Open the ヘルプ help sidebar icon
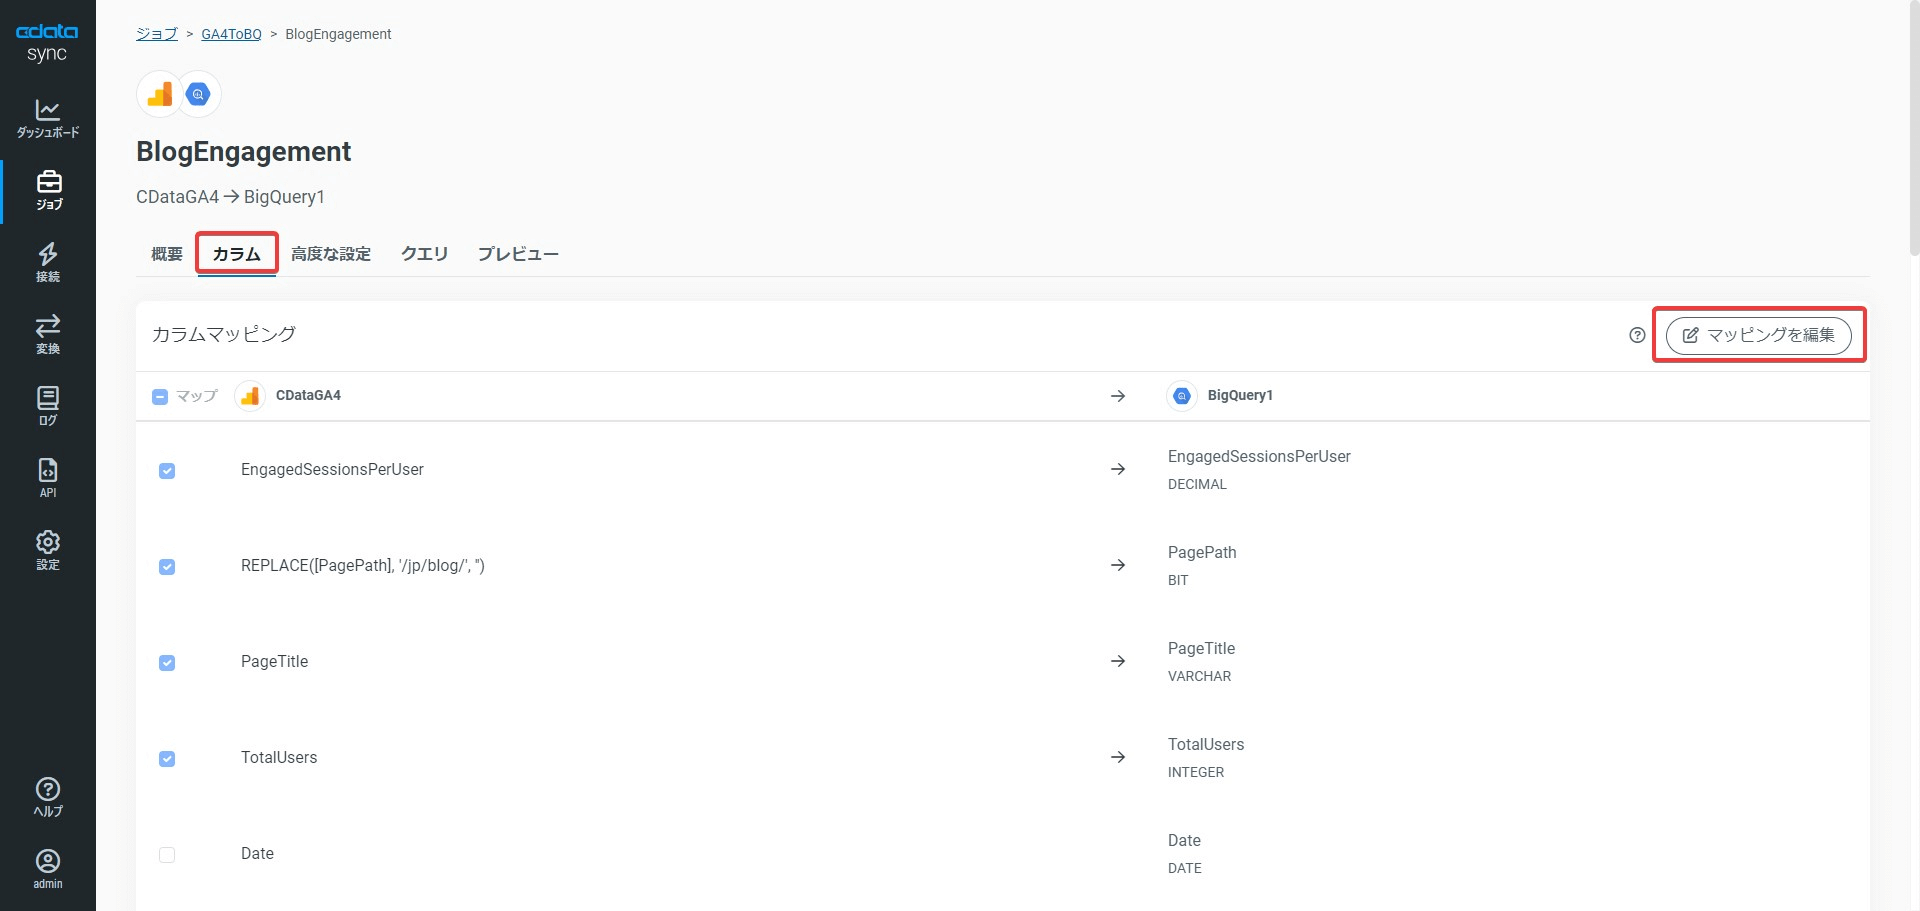1920x911 pixels. (48, 797)
